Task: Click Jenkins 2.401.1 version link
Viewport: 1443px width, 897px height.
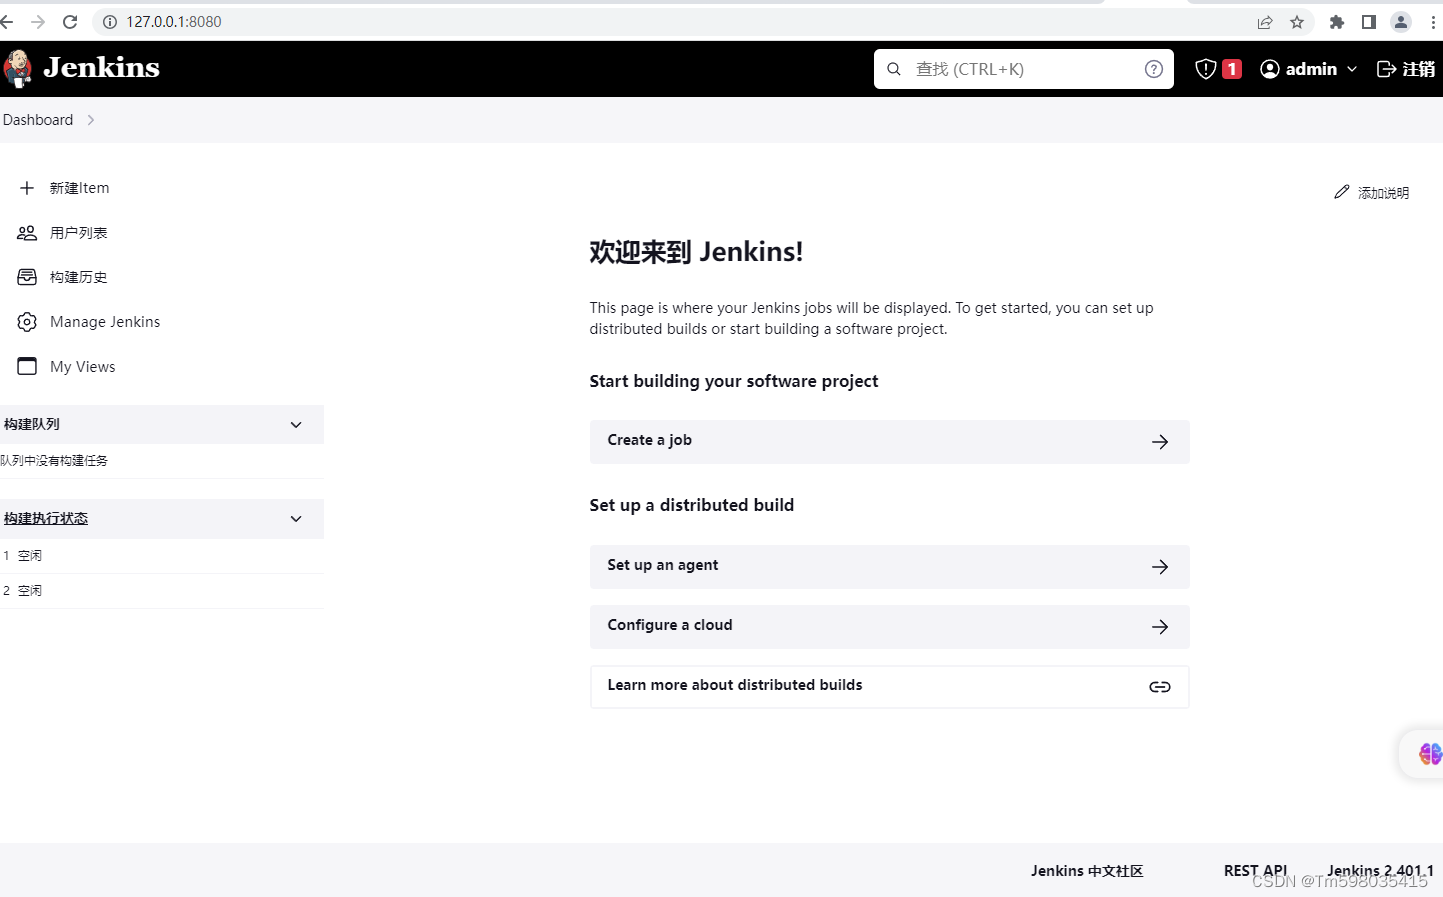Action: [x=1380, y=871]
